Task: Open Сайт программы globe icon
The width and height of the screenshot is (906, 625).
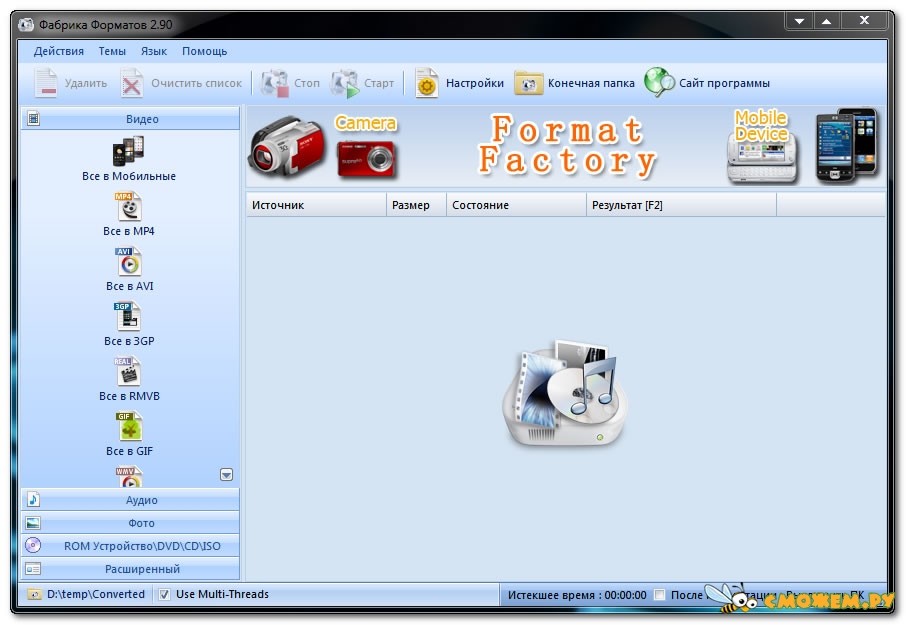Action: [659, 82]
